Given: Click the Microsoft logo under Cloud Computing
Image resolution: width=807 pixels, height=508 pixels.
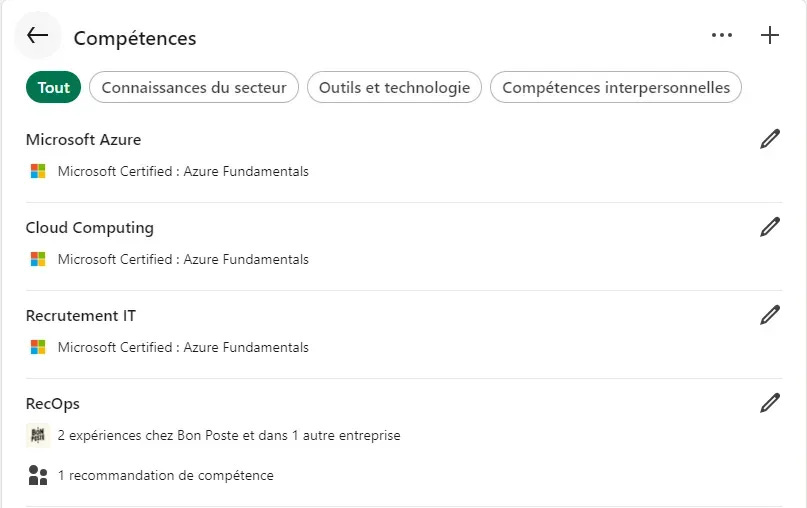Looking at the screenshot, I should pos(38,259).
